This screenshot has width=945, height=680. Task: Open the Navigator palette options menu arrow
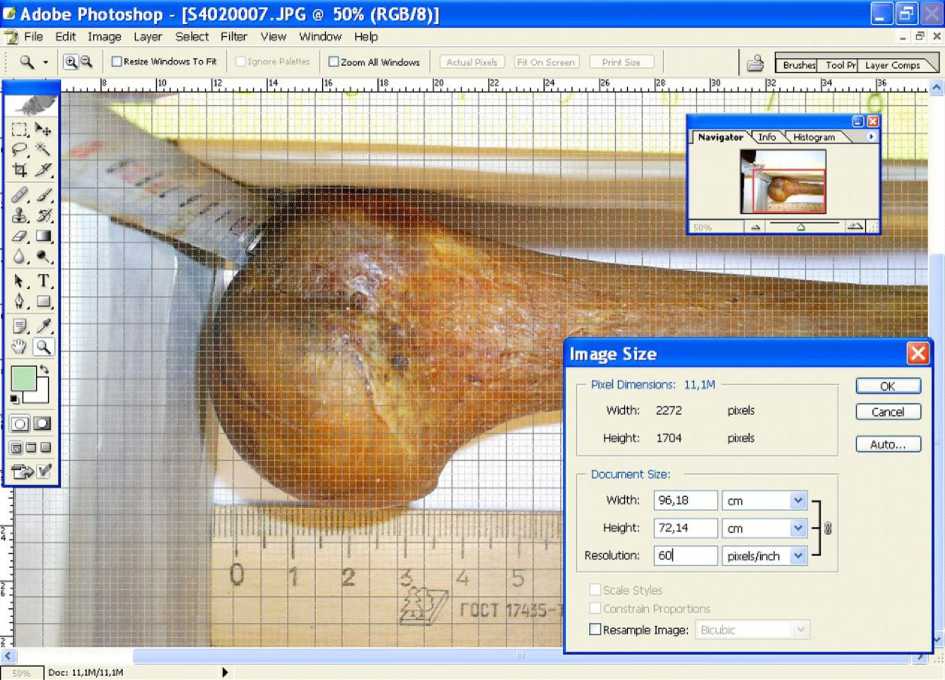871,137
